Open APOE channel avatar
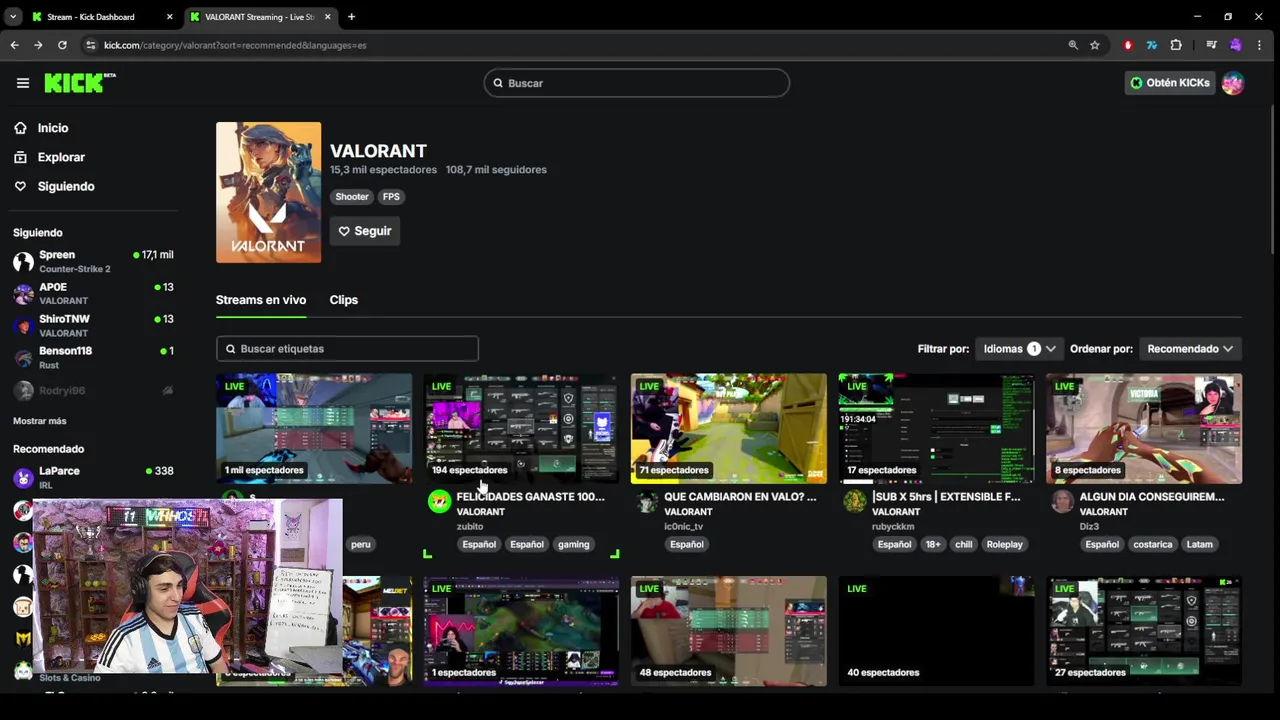This screenshot has height=720, width=1280. pos(23,294)
